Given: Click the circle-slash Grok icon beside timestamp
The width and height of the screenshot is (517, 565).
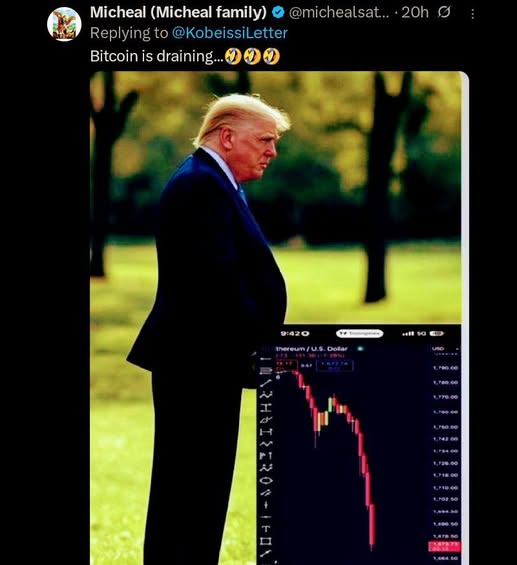Looking at the screenshot, I should click(444, 13).
